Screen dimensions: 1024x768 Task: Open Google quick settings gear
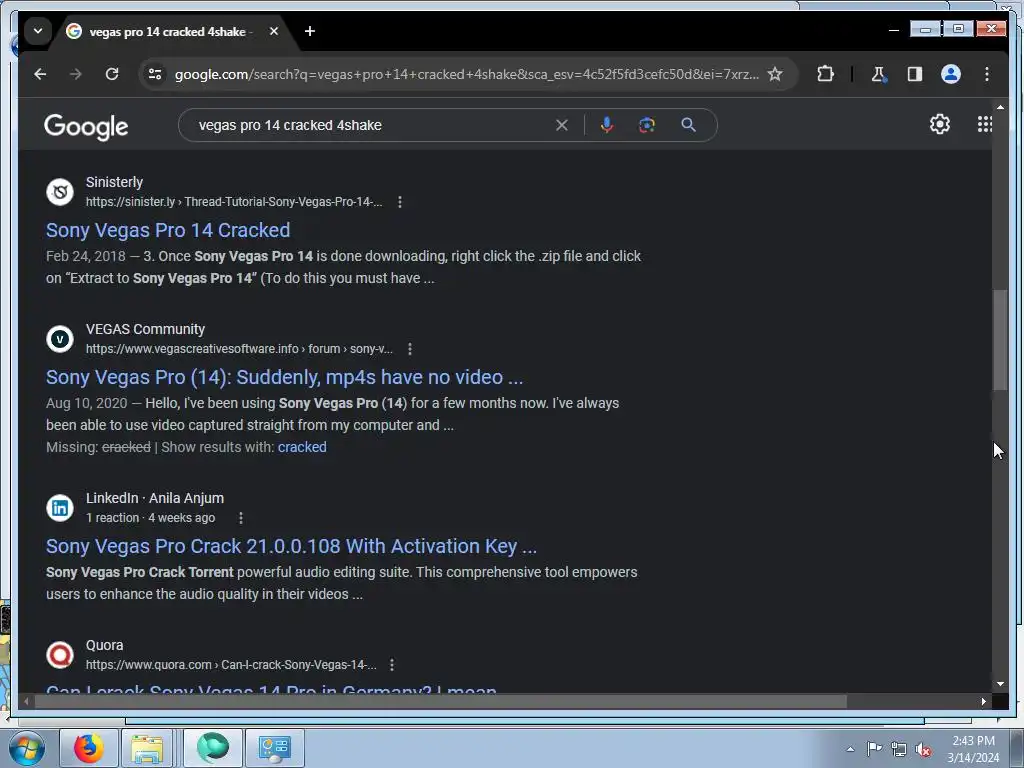939,124
